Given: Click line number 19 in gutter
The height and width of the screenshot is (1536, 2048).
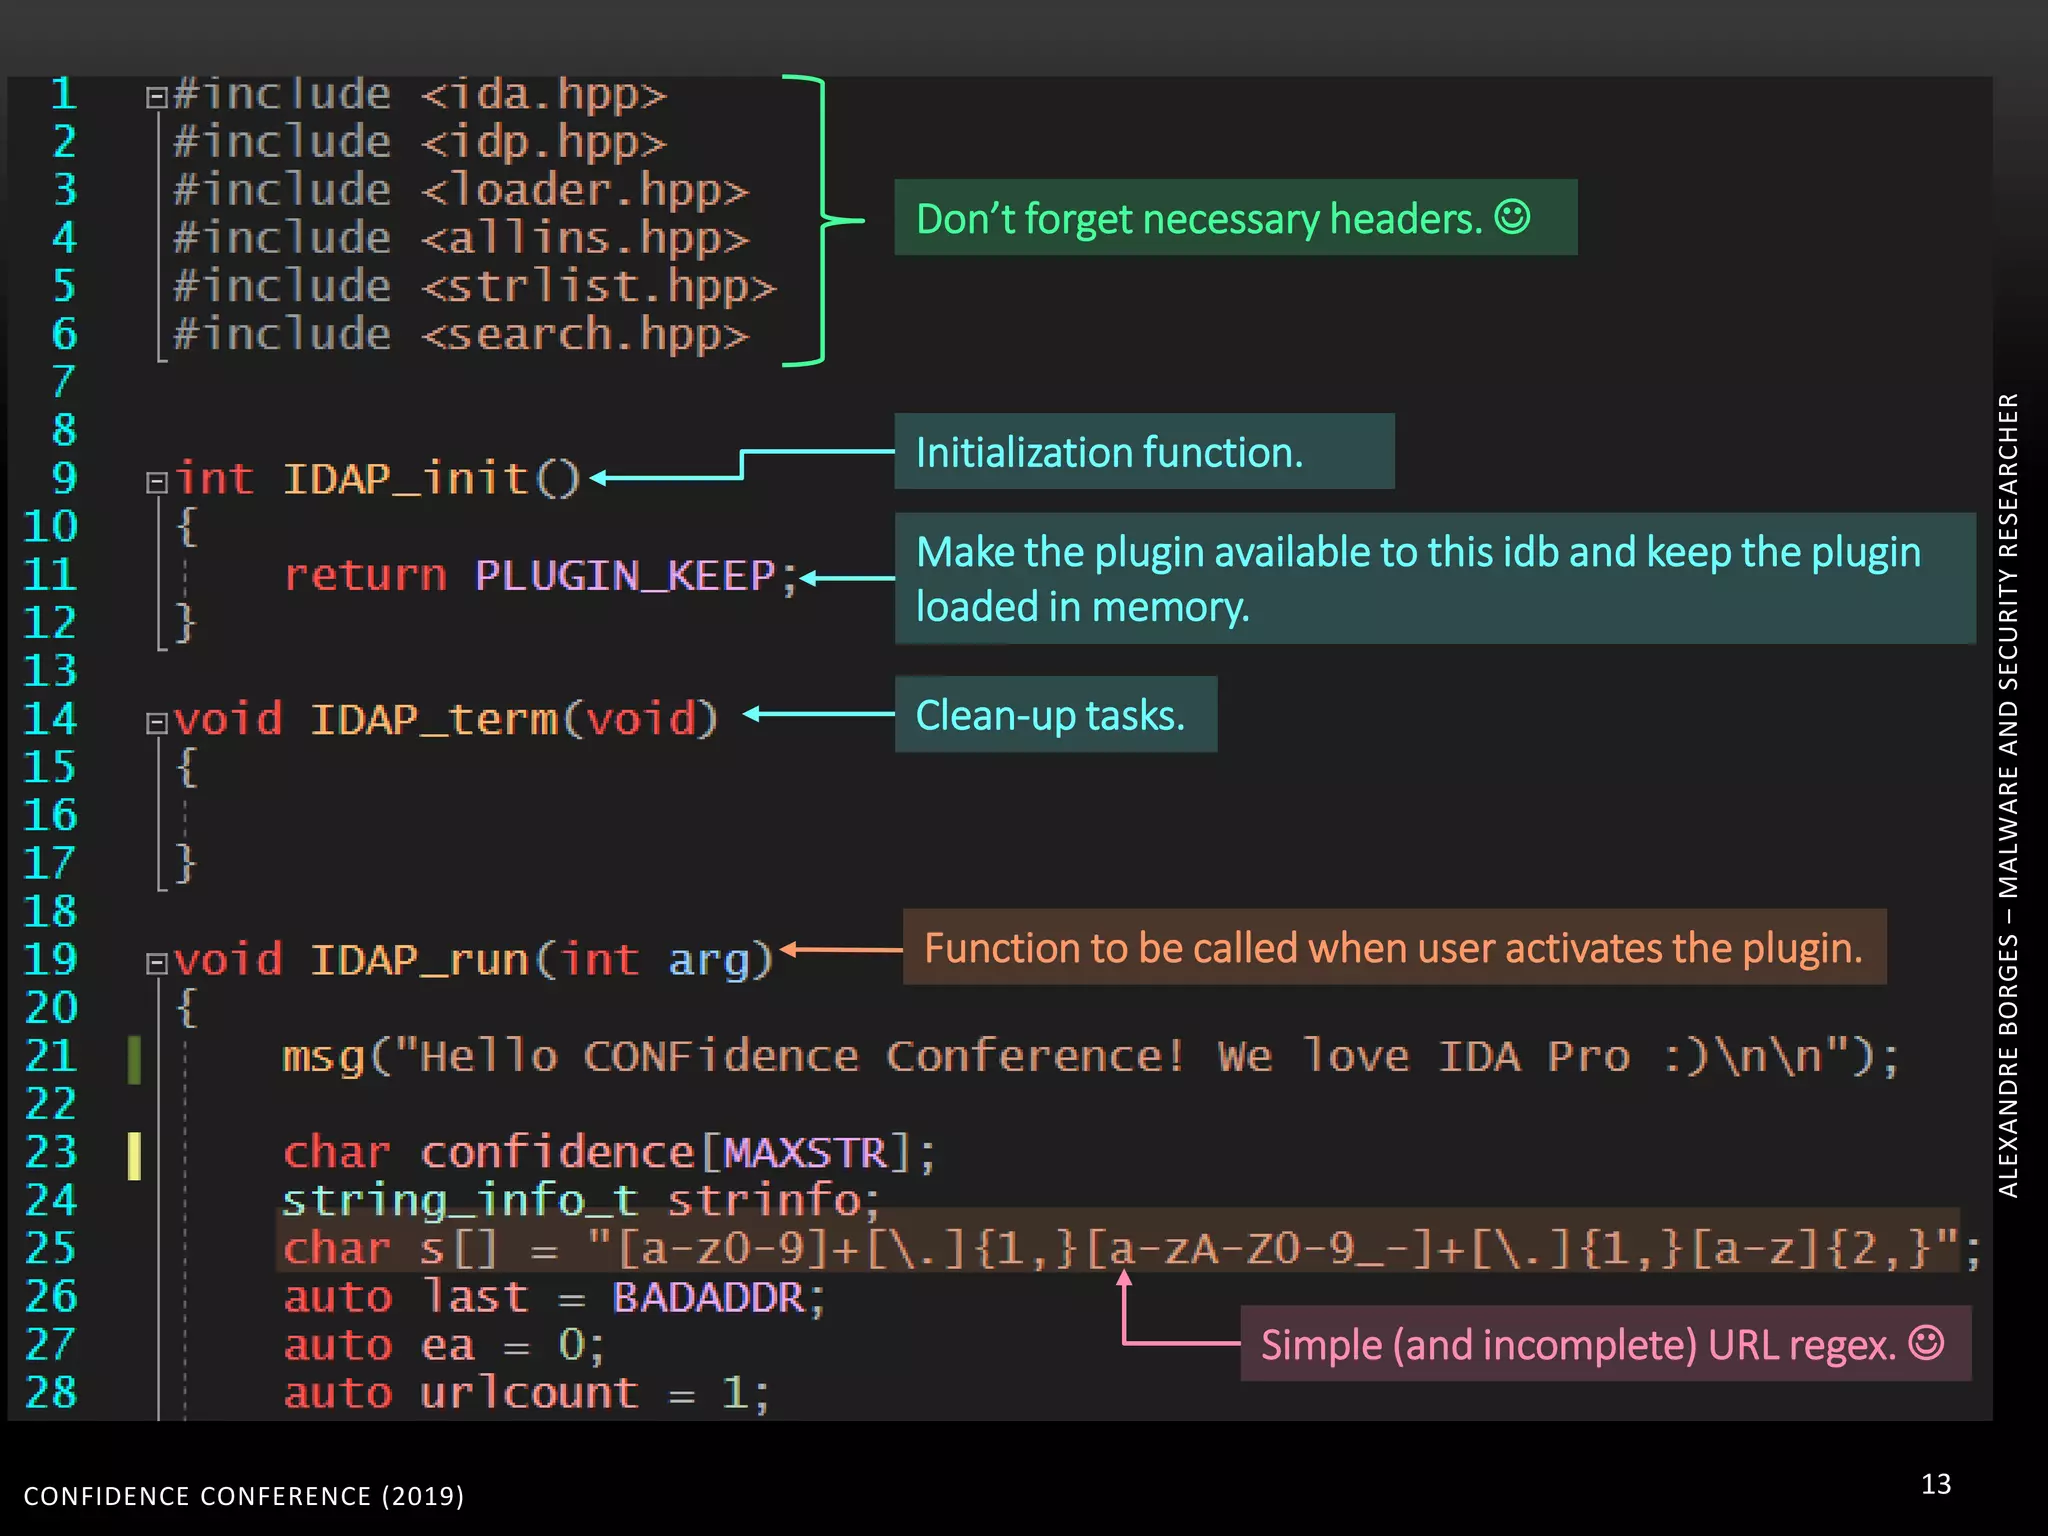Looking at the screenshot, I should tap(50, 960).
